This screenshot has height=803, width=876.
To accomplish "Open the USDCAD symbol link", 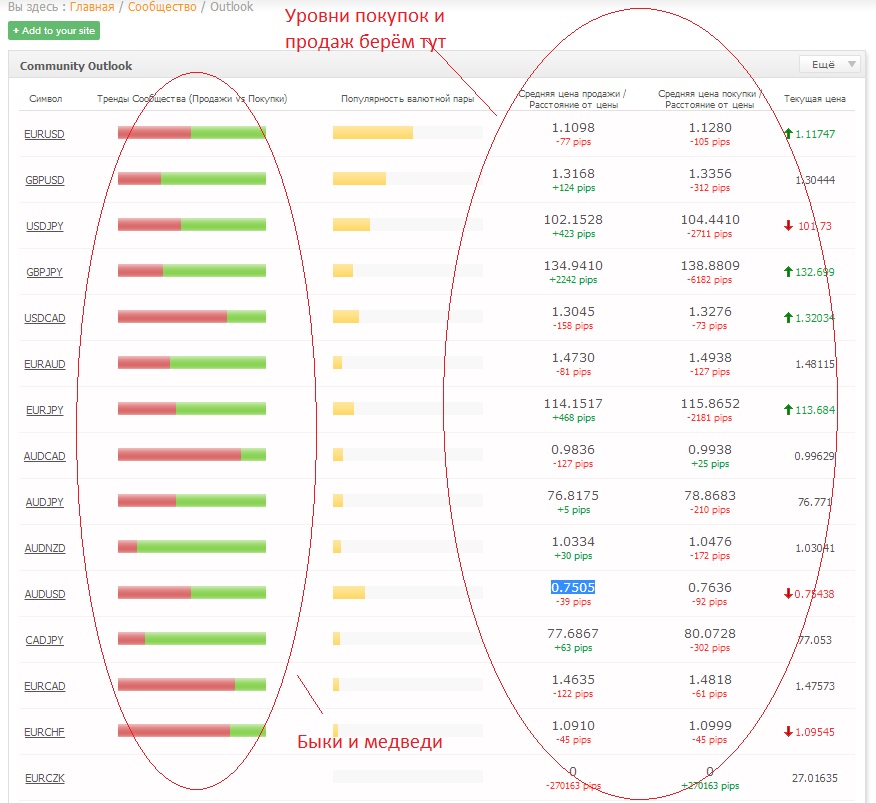I will [45, 319].
